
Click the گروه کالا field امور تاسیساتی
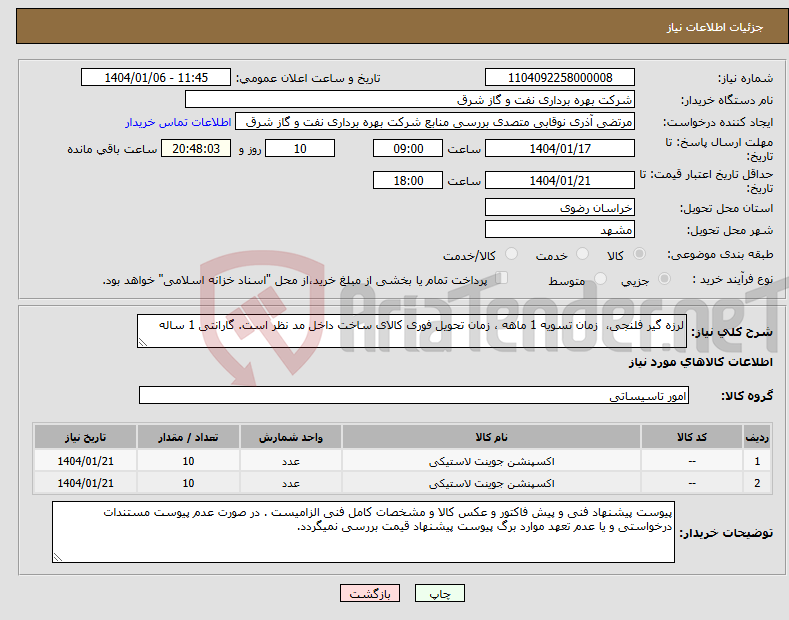414,396
